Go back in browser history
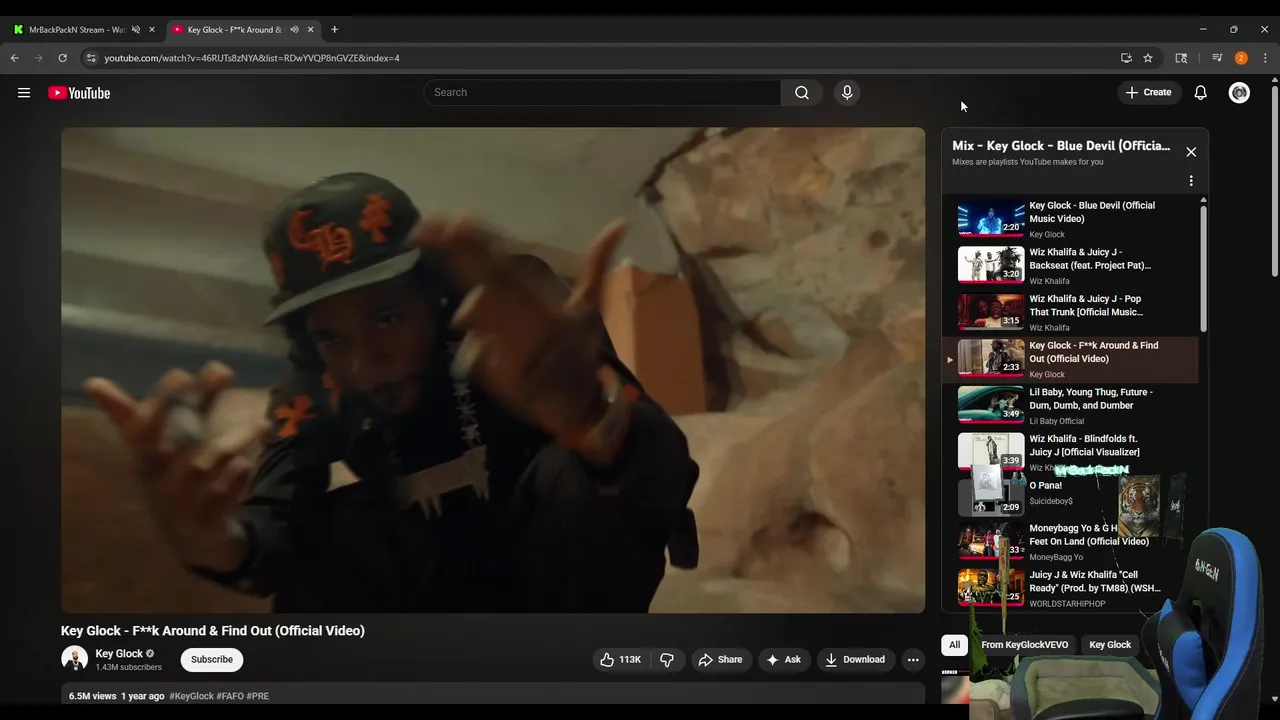The image size is (1280, 720). (x=15, y=58)
